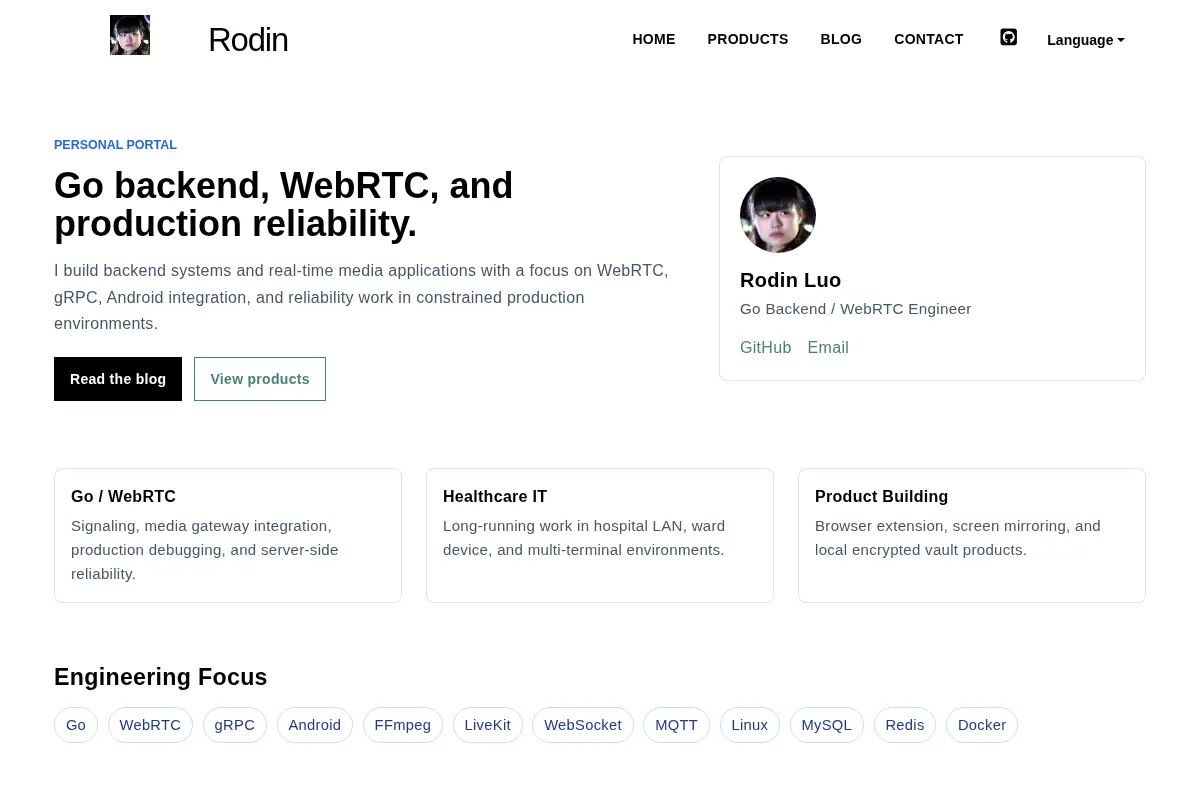Viewport: 1200px width, 800px height.
Task: Open the CONTACT page
Action: tap(929, 39)
